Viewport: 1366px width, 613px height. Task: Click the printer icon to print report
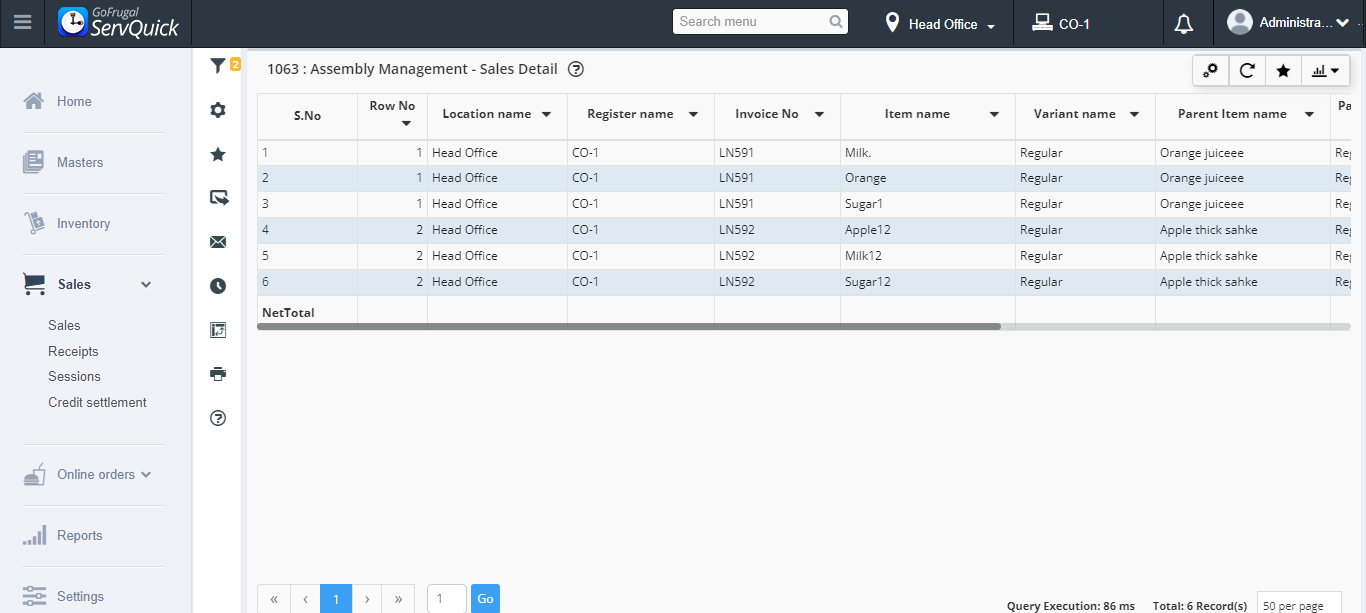point(218,374)
